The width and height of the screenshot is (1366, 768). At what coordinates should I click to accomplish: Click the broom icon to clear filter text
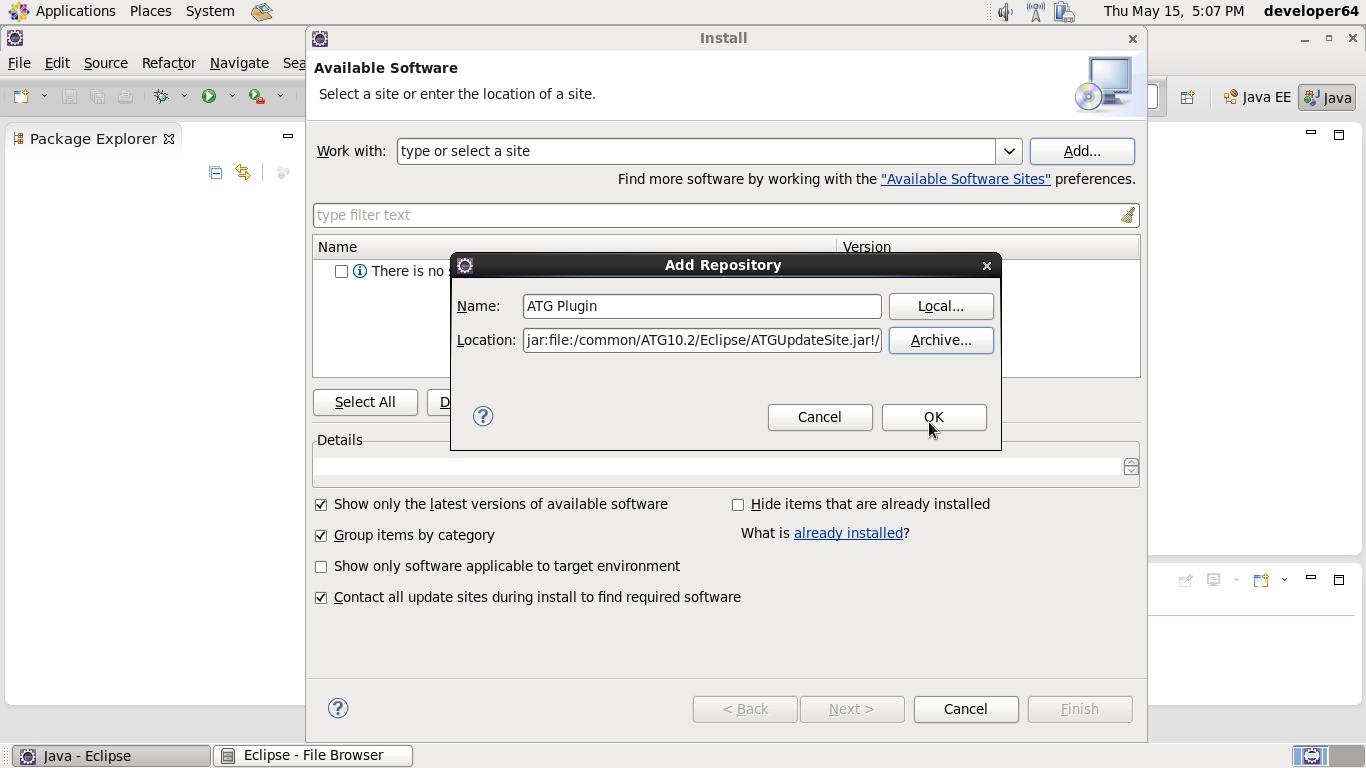point(1127,215)
